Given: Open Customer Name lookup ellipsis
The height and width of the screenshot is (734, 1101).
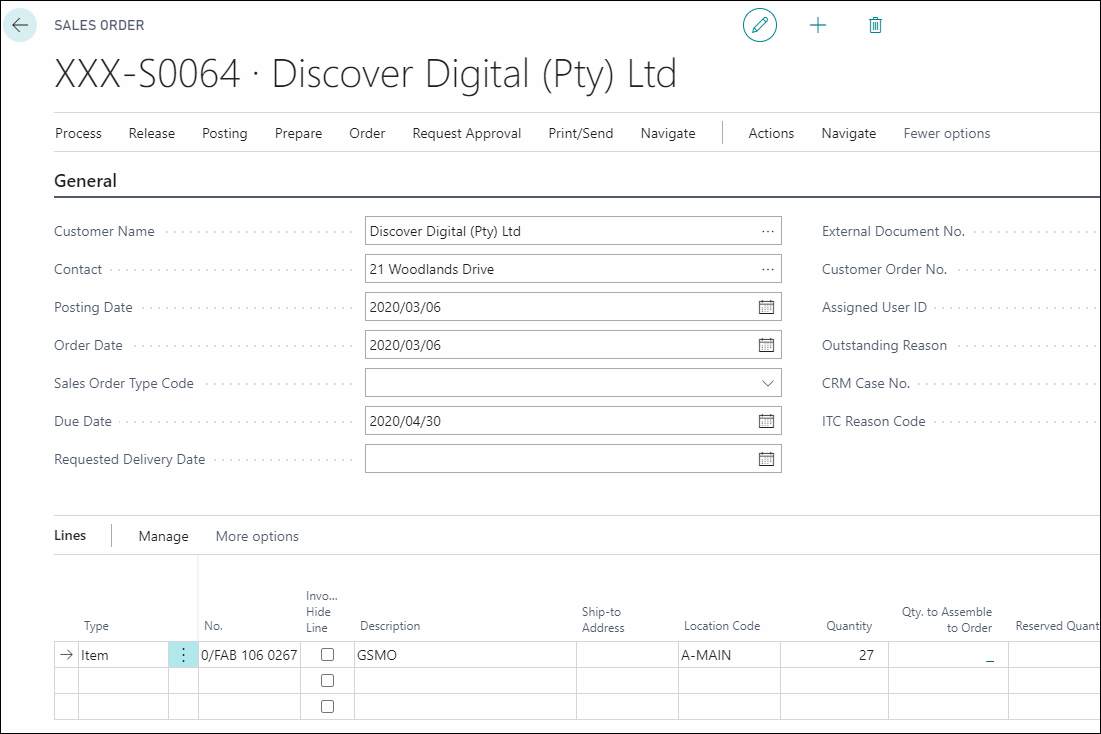Looking at the screenshot, I should [x=767, y=231].
